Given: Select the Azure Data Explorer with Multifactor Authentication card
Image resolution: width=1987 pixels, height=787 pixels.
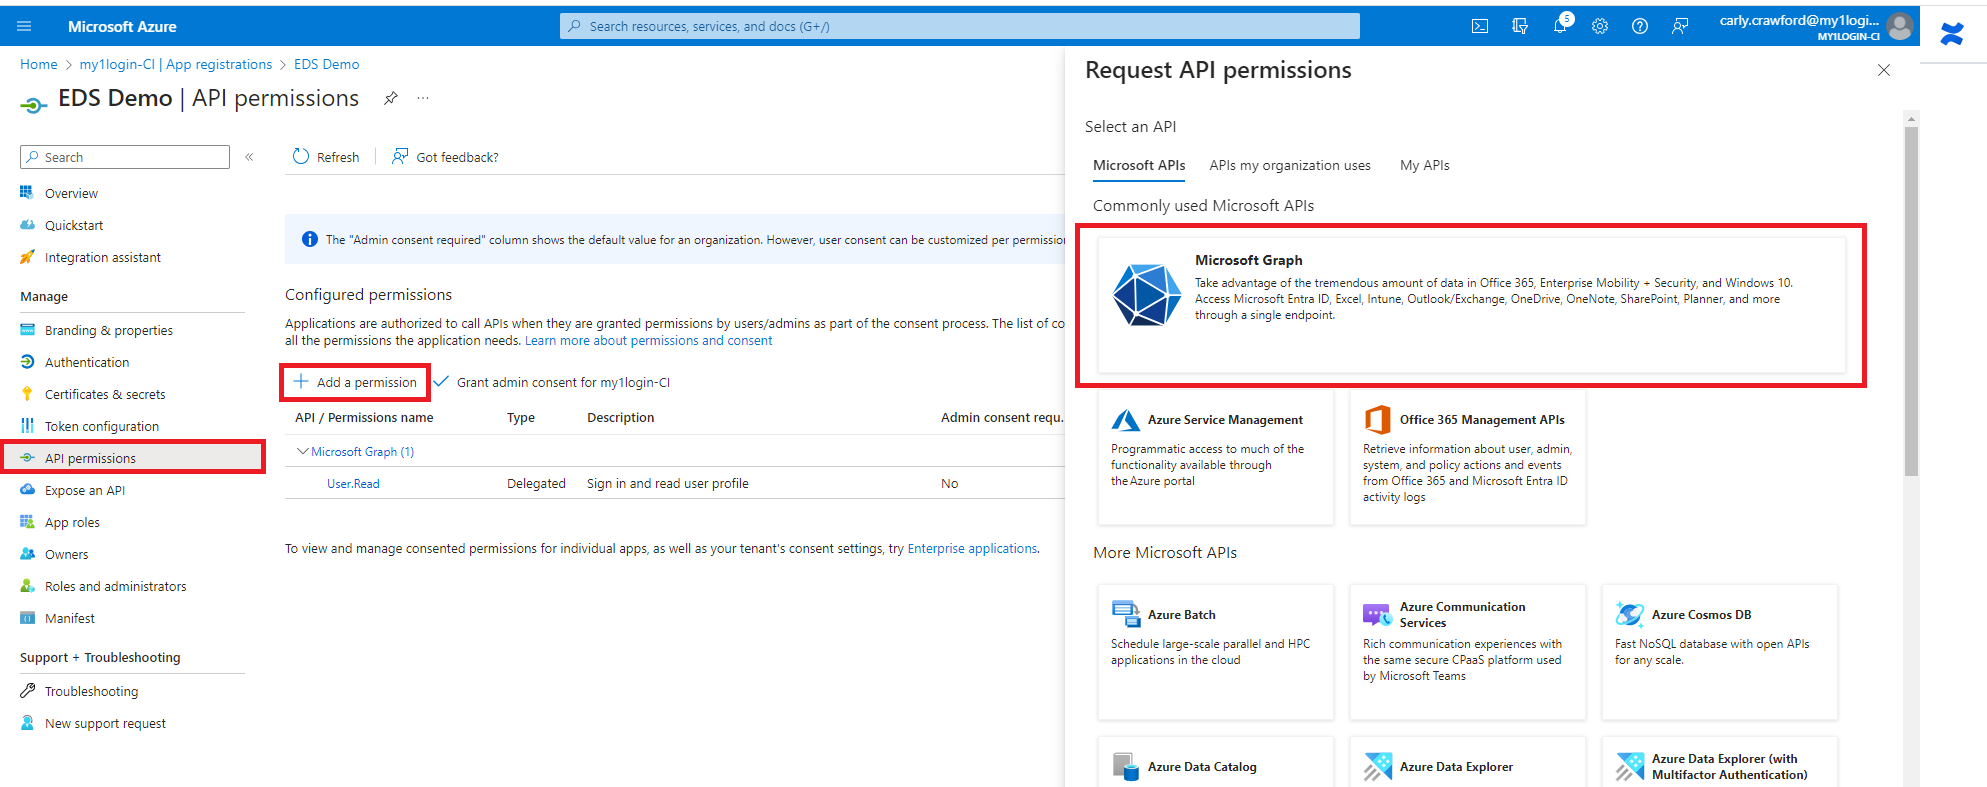Looking at the screenshot, I should [1719, 762].
